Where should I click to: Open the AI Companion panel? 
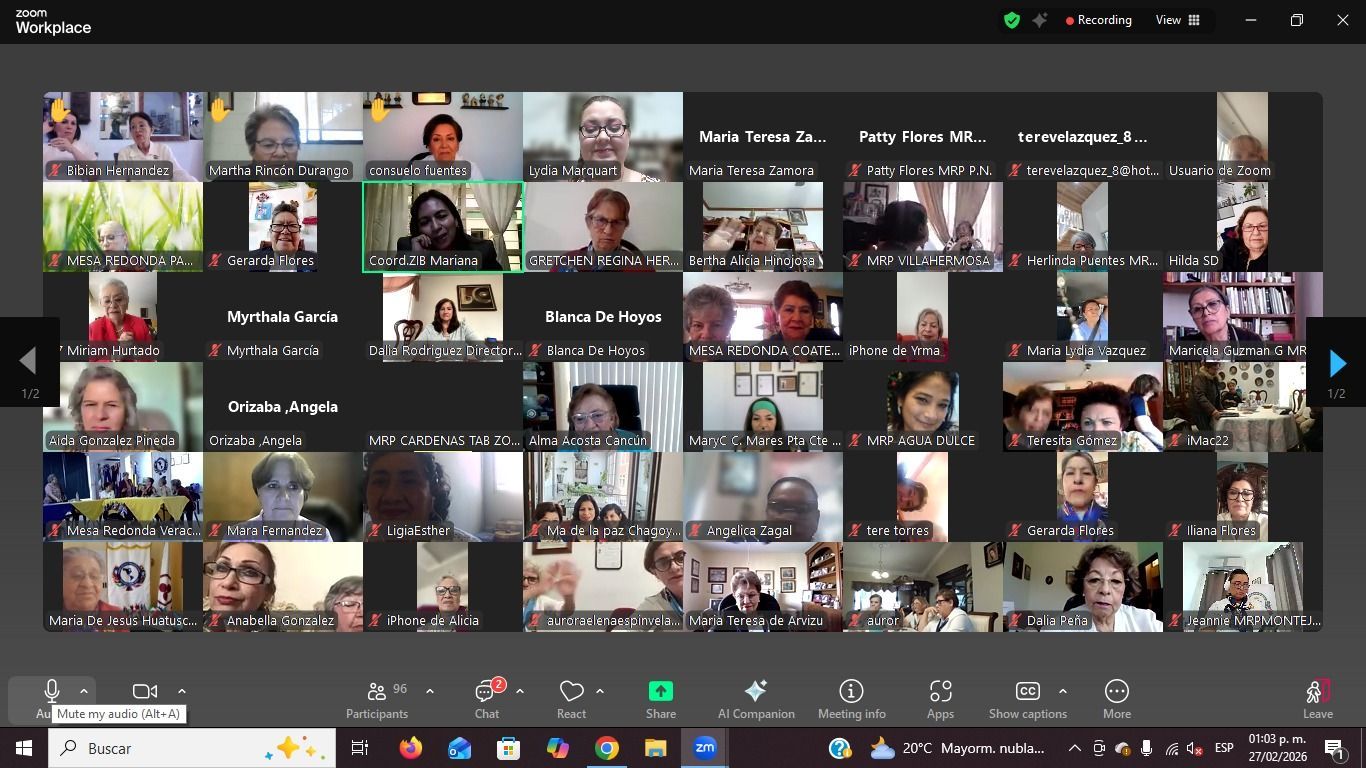click(756, 699)
